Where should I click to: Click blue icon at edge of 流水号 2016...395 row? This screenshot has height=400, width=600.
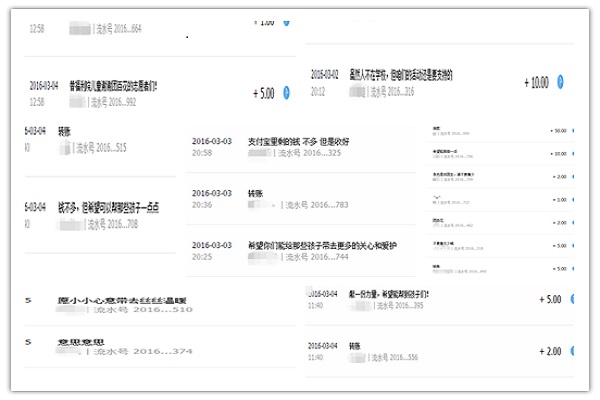coord(578,299)
